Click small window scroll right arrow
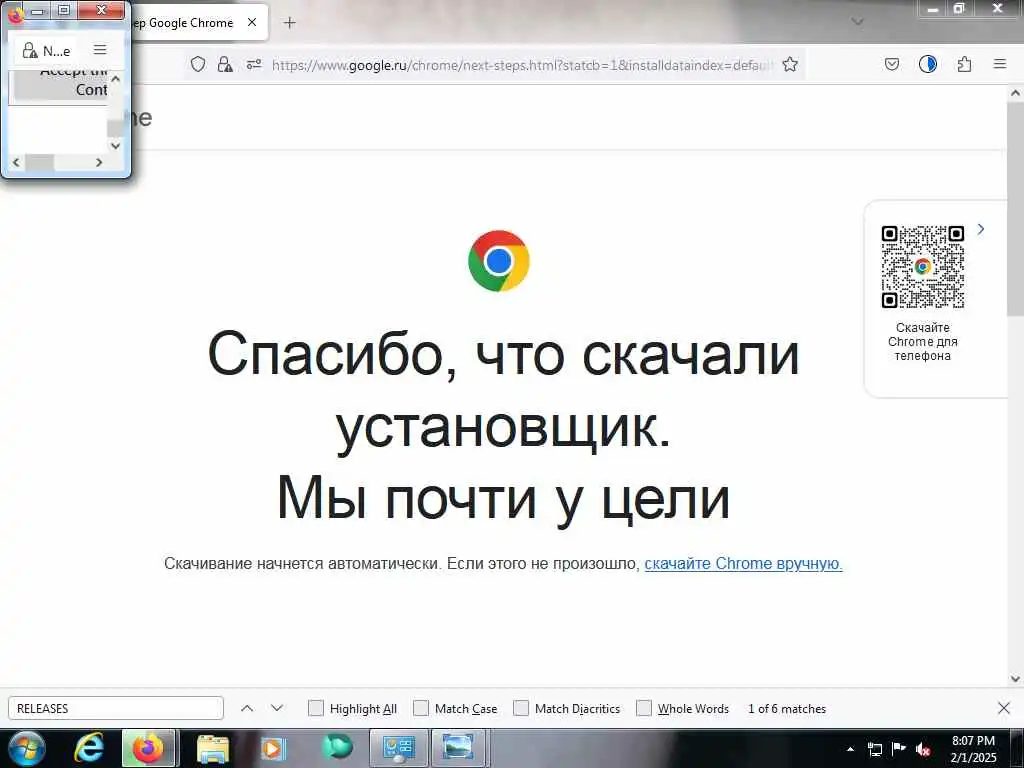Viewport: 1024px width, 768px height. (99, 162)
